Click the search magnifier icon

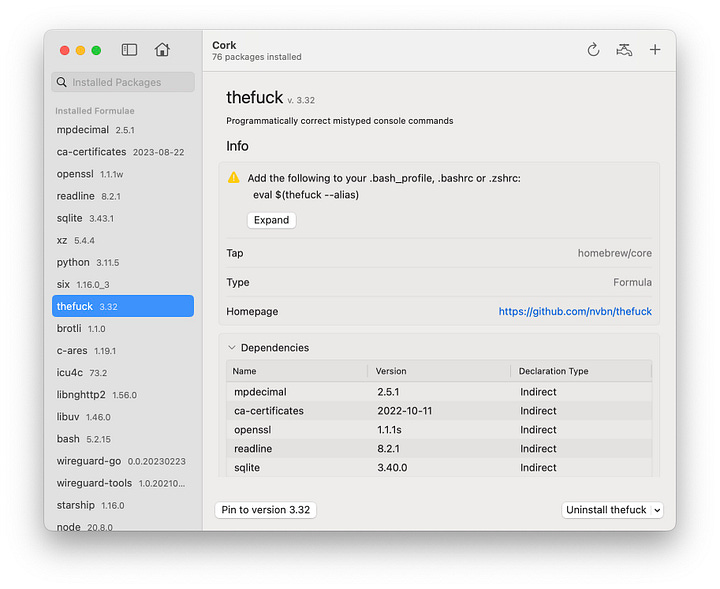(x=61, y=82)
